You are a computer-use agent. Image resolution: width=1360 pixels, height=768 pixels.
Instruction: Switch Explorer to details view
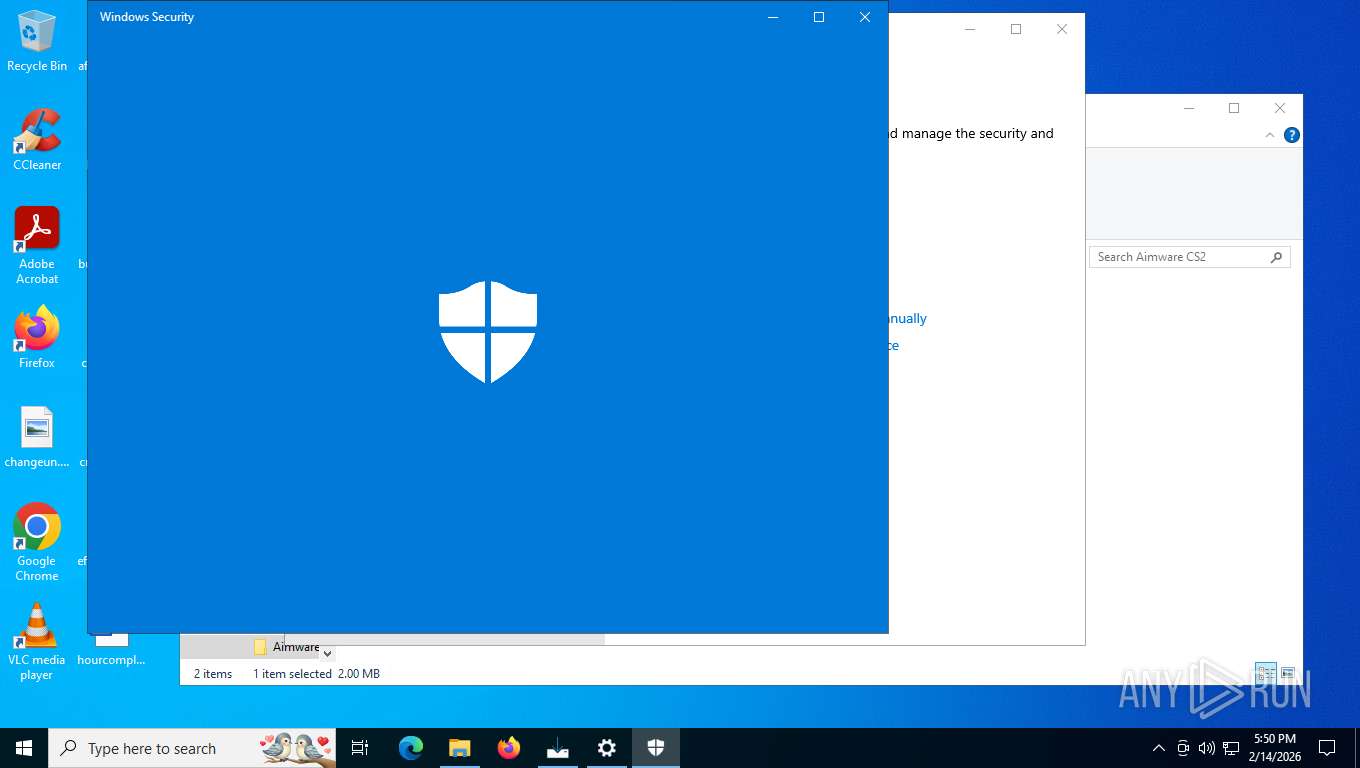pyautogui.click(x=1266, y=673)
